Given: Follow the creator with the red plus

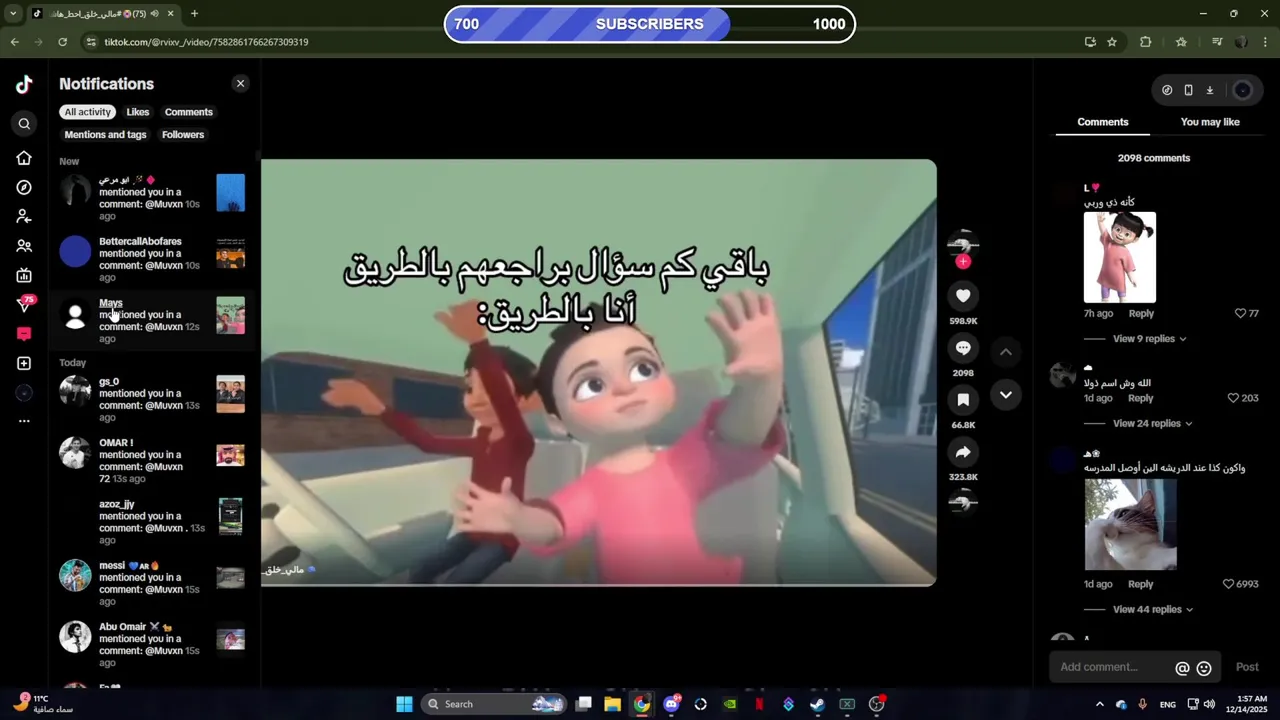Looking at the screenshot, I should 963,261.
